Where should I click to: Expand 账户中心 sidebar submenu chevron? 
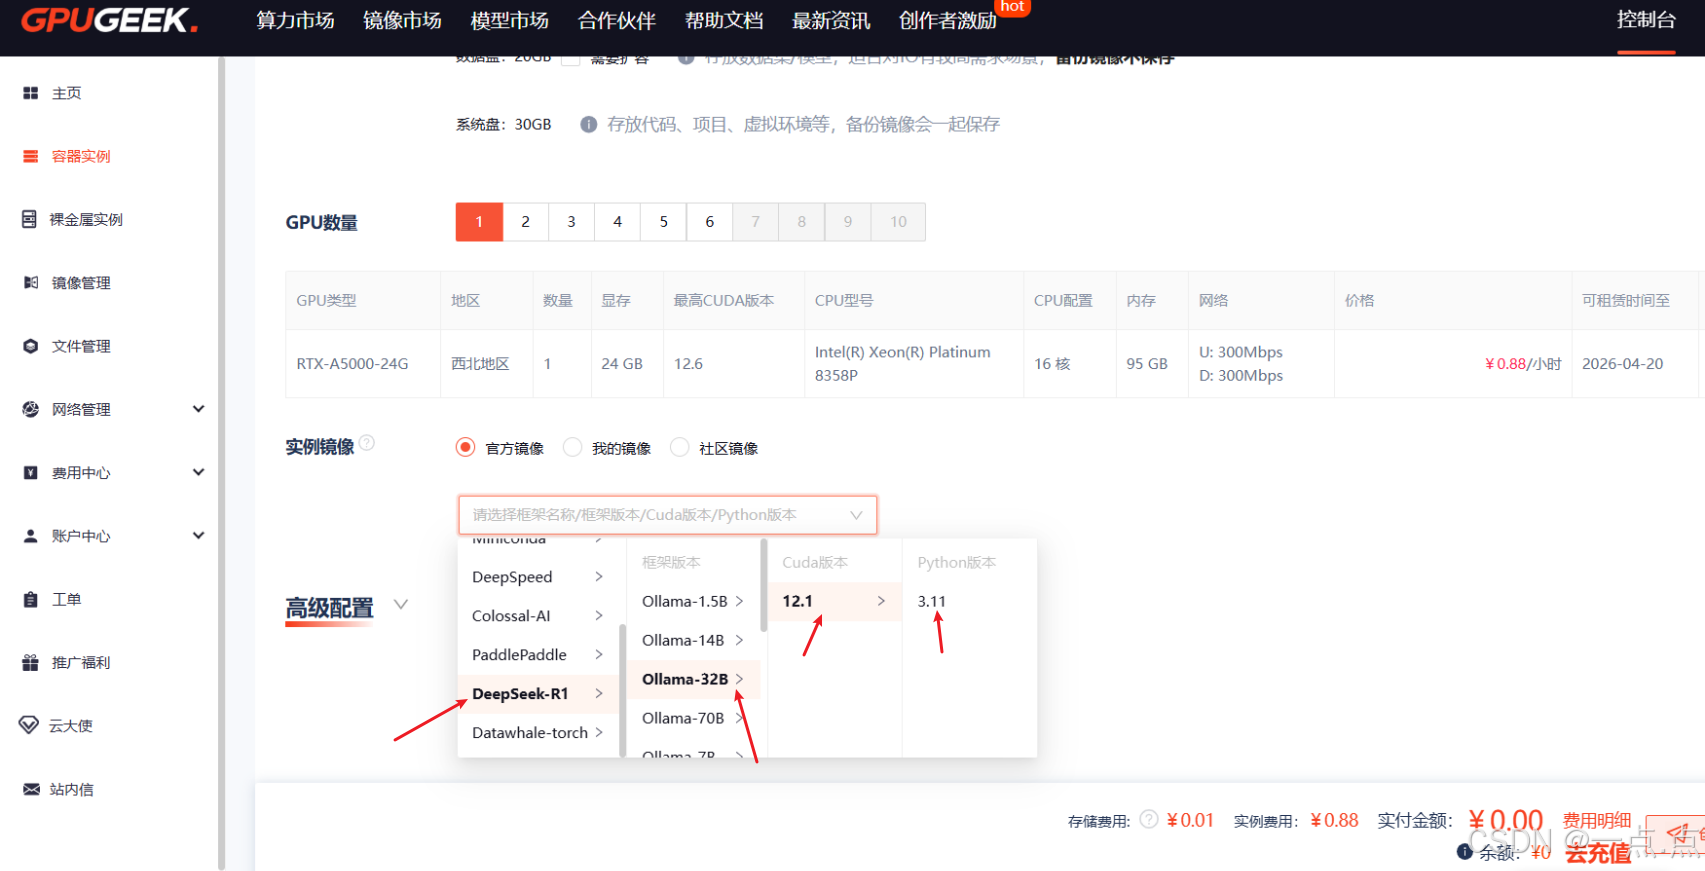[198, 535]
